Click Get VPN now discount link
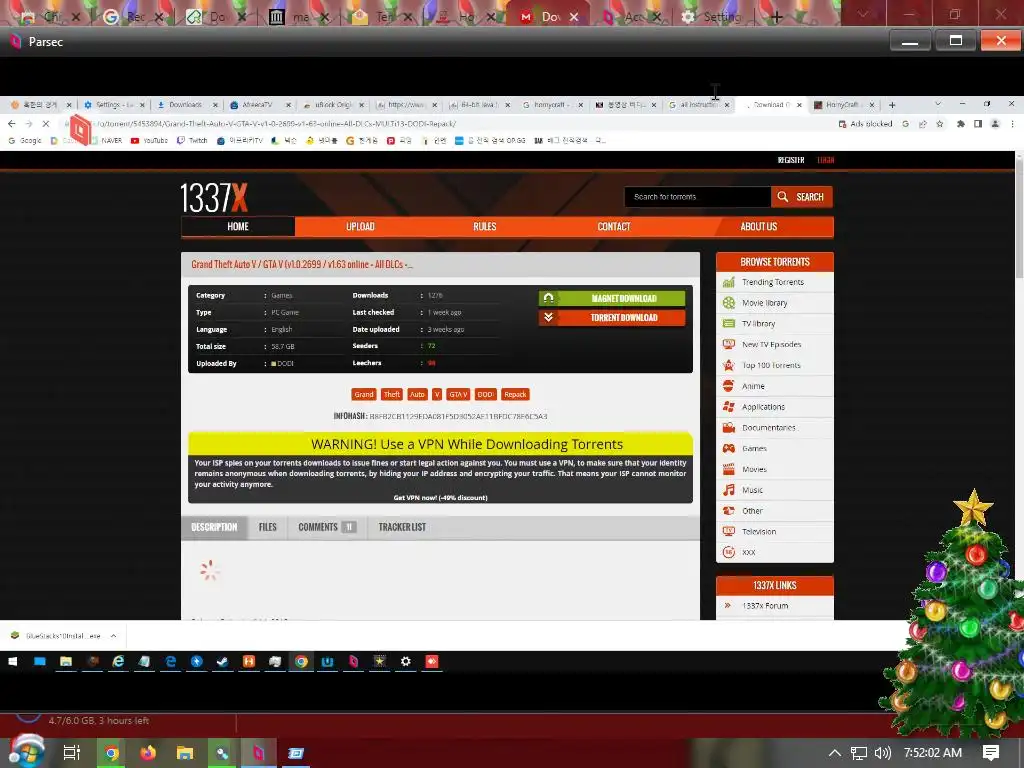The height and width of the screenshot is (768, 1024). (440, 498)
